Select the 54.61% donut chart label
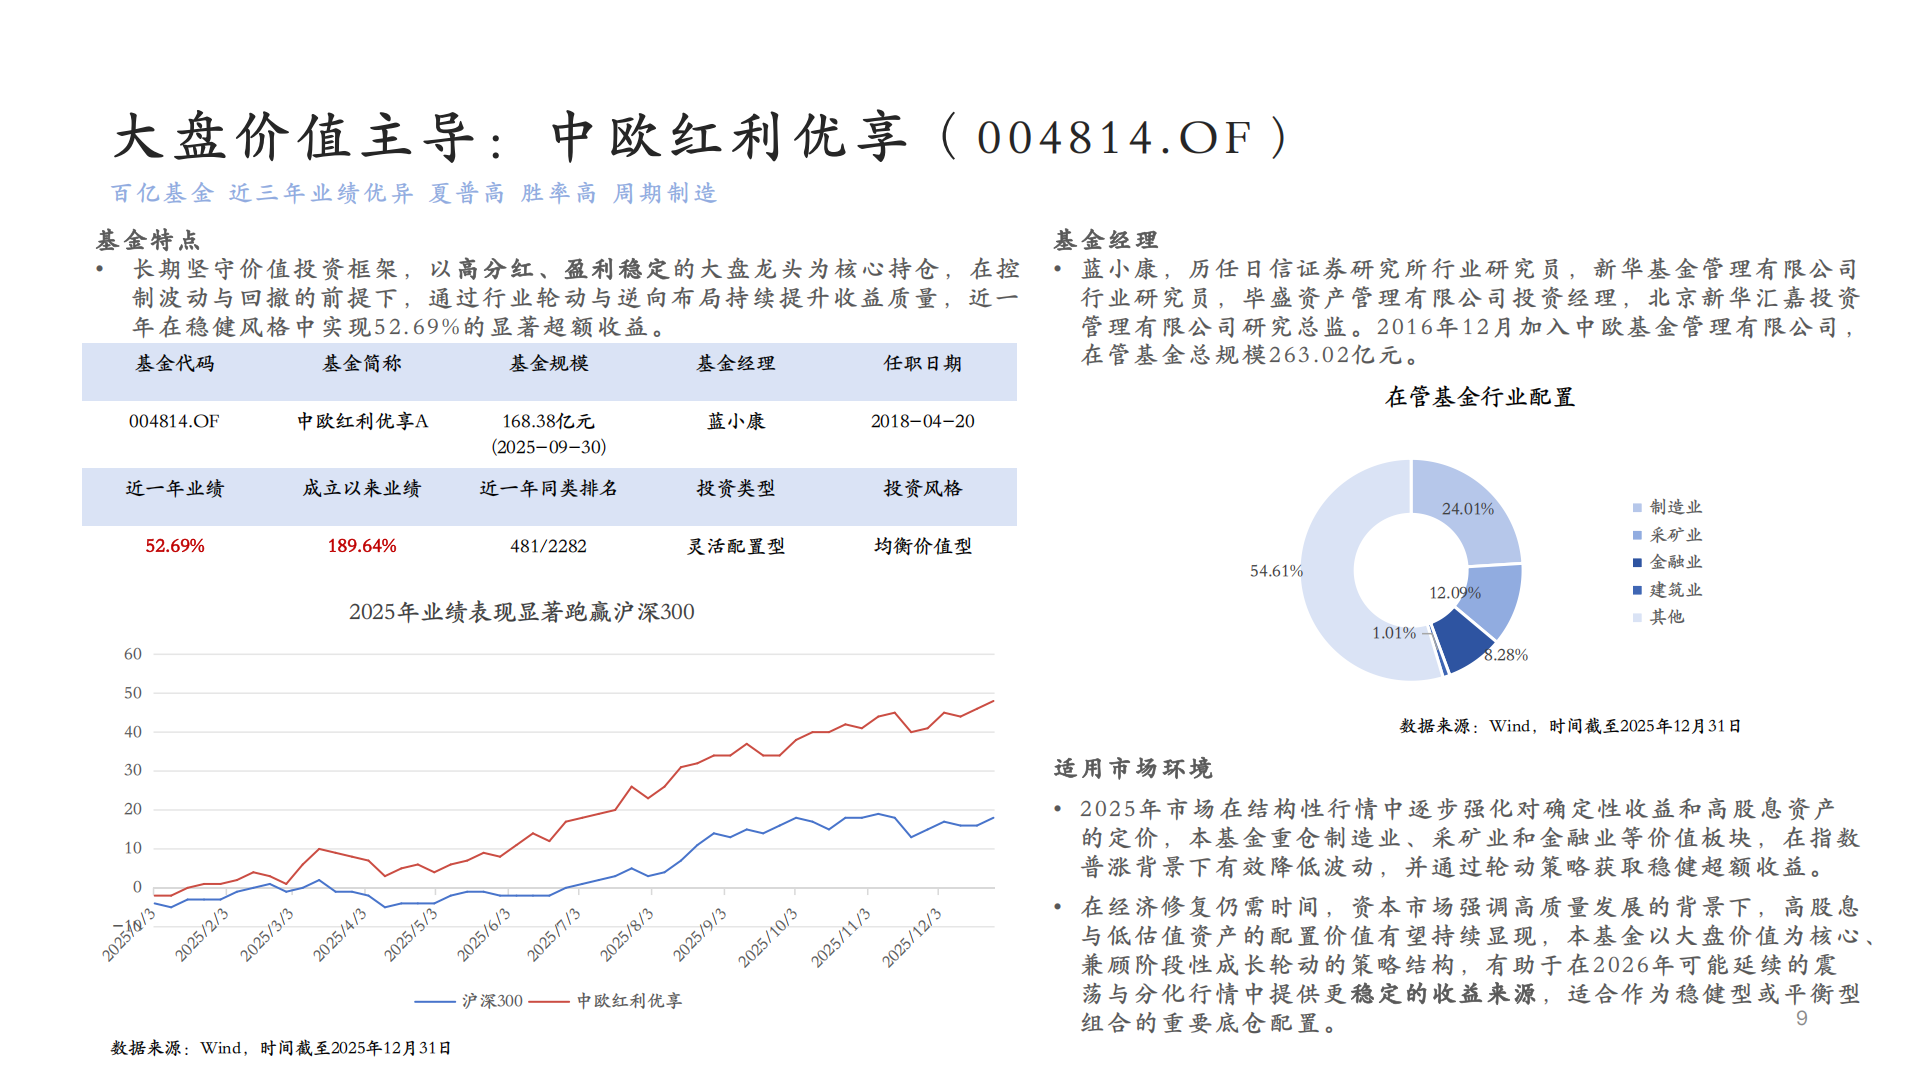Screen dimensions: 1920x1080 coord(1275,571)
